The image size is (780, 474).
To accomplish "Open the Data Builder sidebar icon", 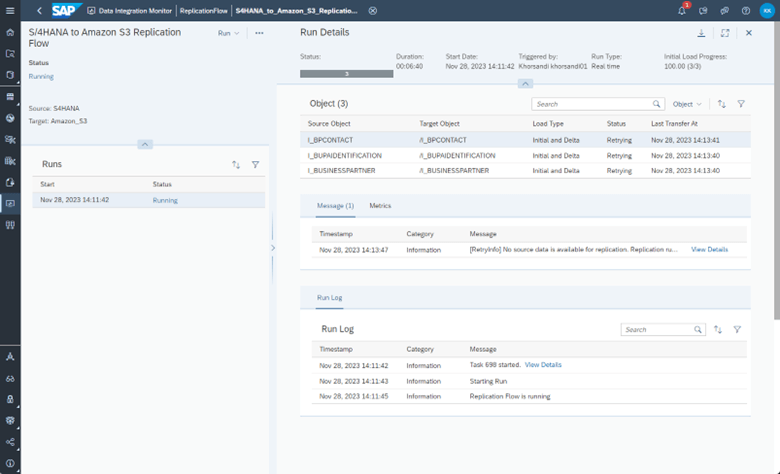I will click(10, 161).
